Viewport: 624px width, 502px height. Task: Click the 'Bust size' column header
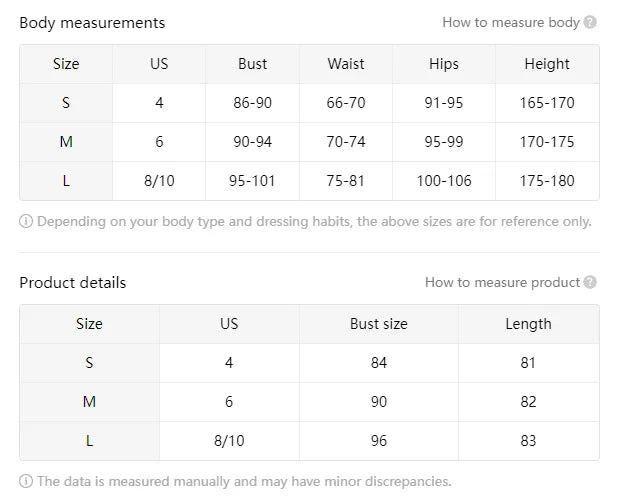click(379, 324)
